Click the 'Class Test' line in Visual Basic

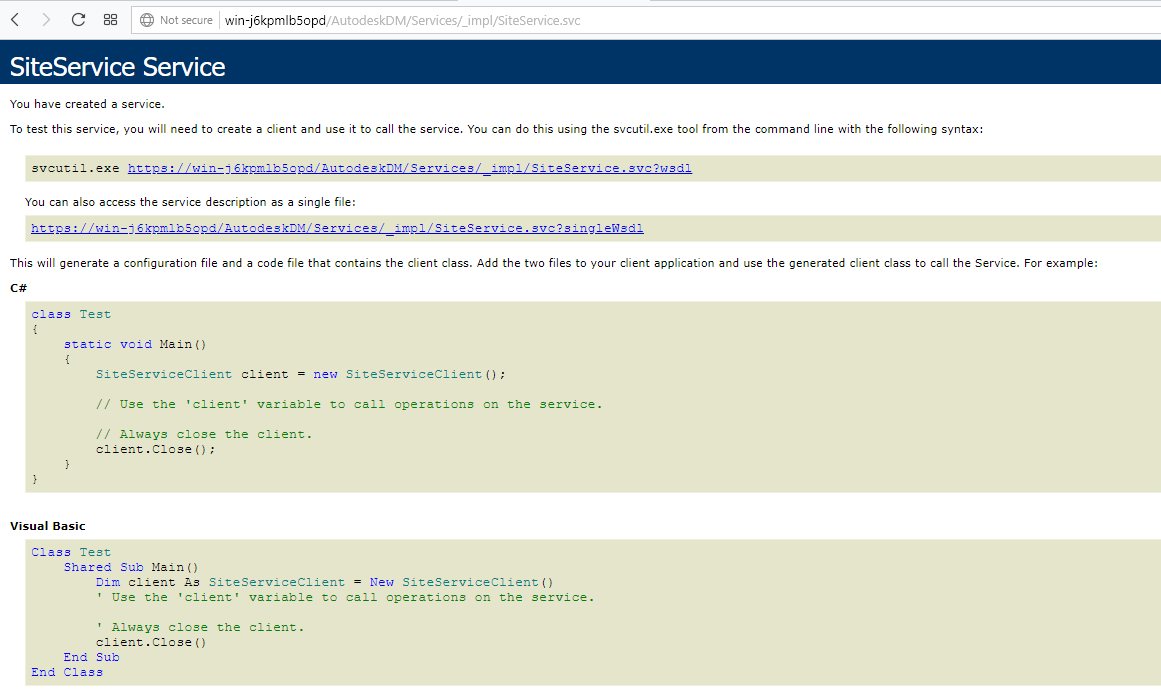point(71,552)
